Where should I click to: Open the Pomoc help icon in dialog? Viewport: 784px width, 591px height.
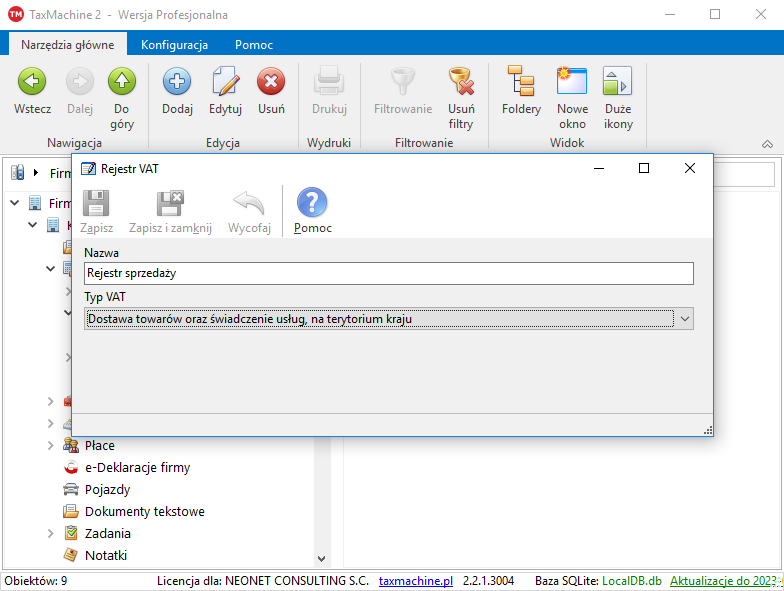[312, 204]
